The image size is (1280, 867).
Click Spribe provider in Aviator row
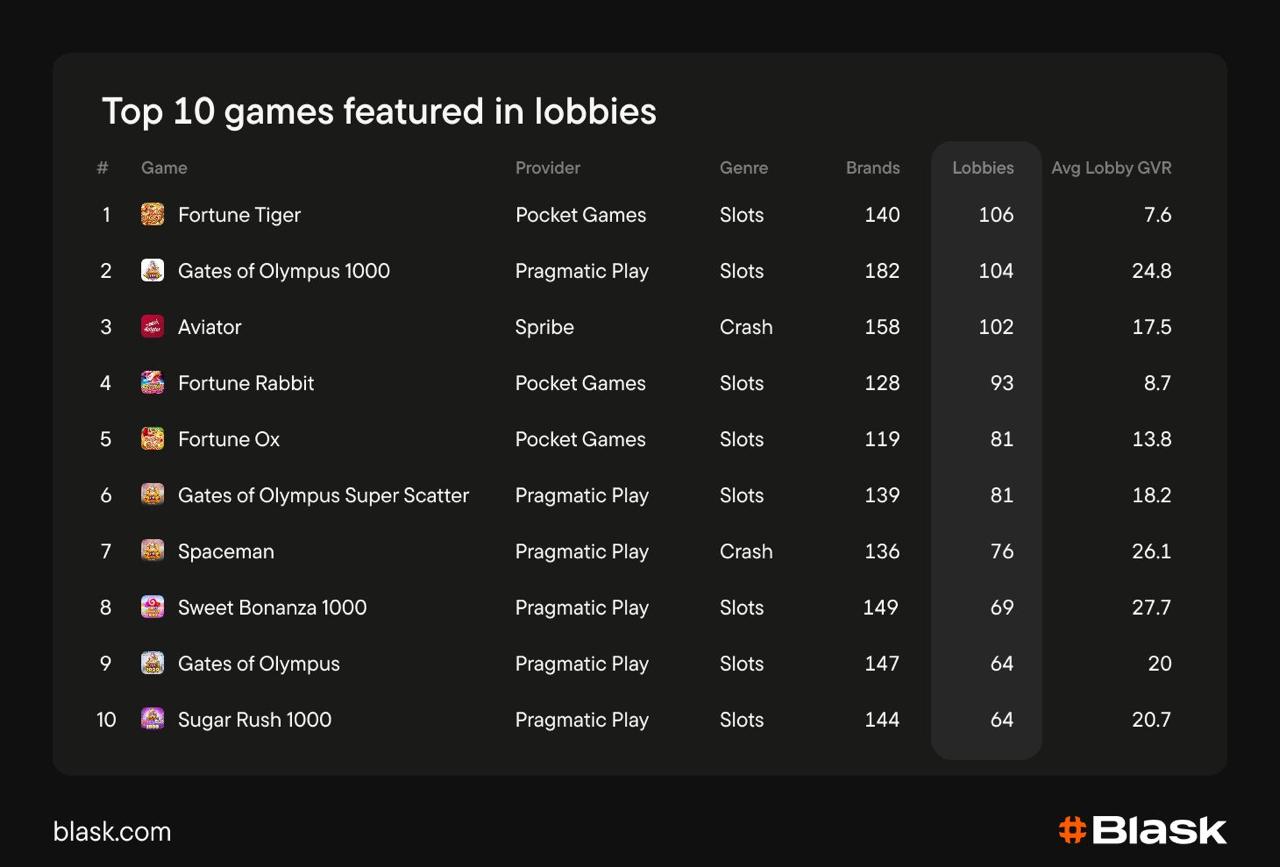pyautogui.click(x=544, y=327)
